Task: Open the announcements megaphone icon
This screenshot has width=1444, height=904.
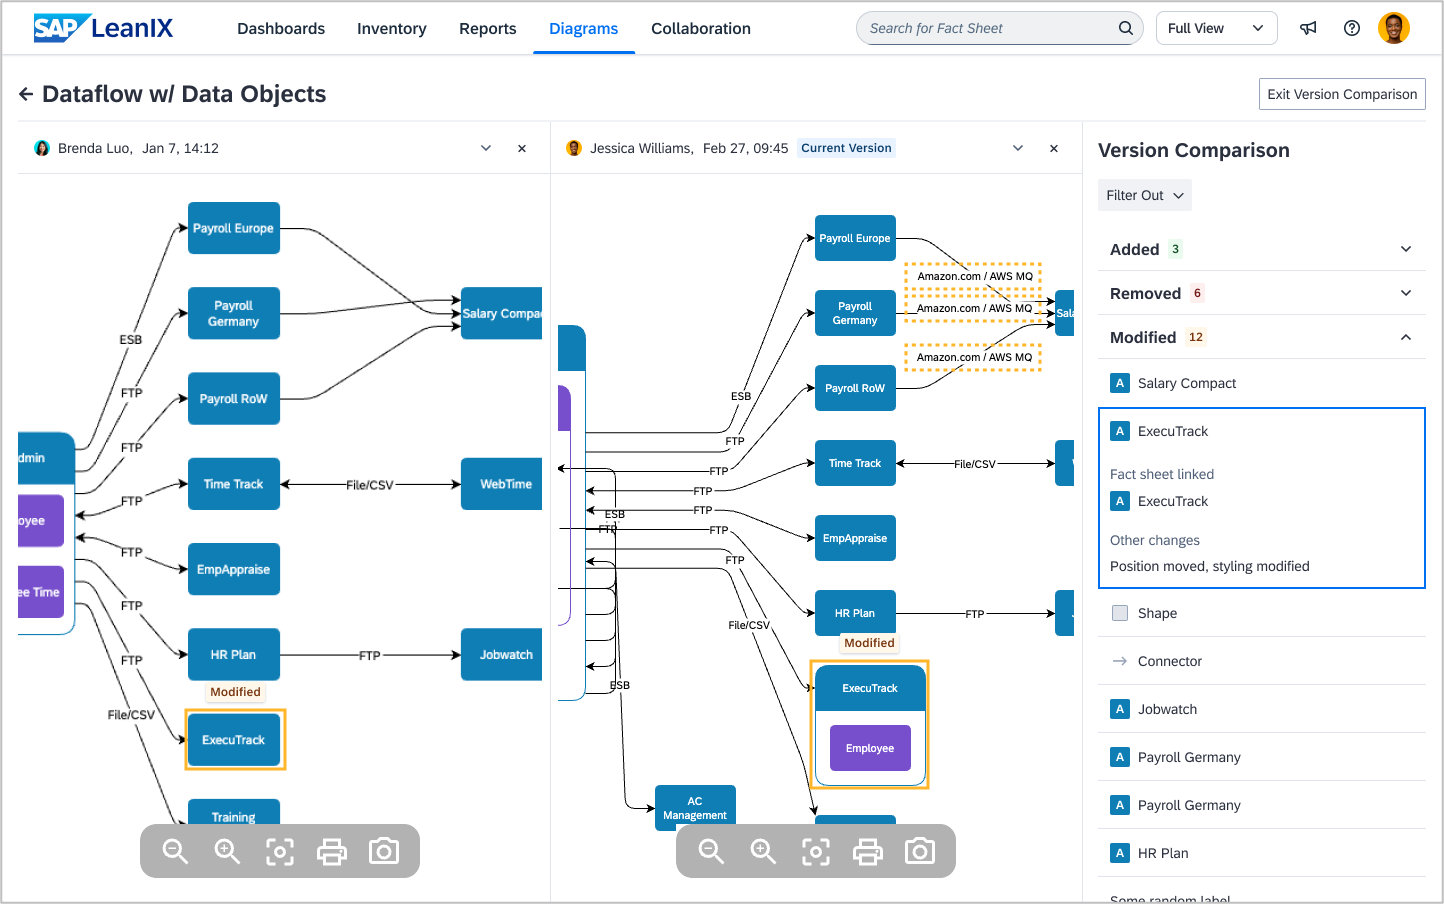Action: coord(1308,28)
